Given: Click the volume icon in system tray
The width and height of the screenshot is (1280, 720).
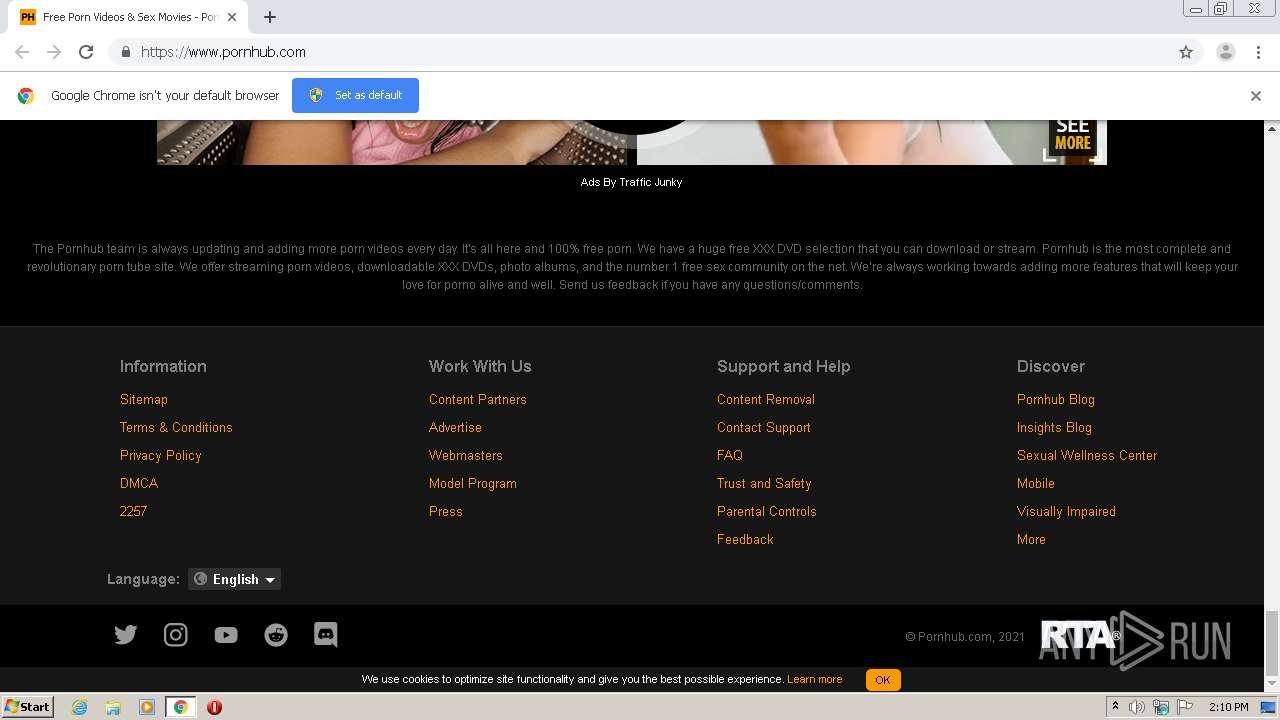Looking at the screenshot, I should click(x=1137, y=707).
